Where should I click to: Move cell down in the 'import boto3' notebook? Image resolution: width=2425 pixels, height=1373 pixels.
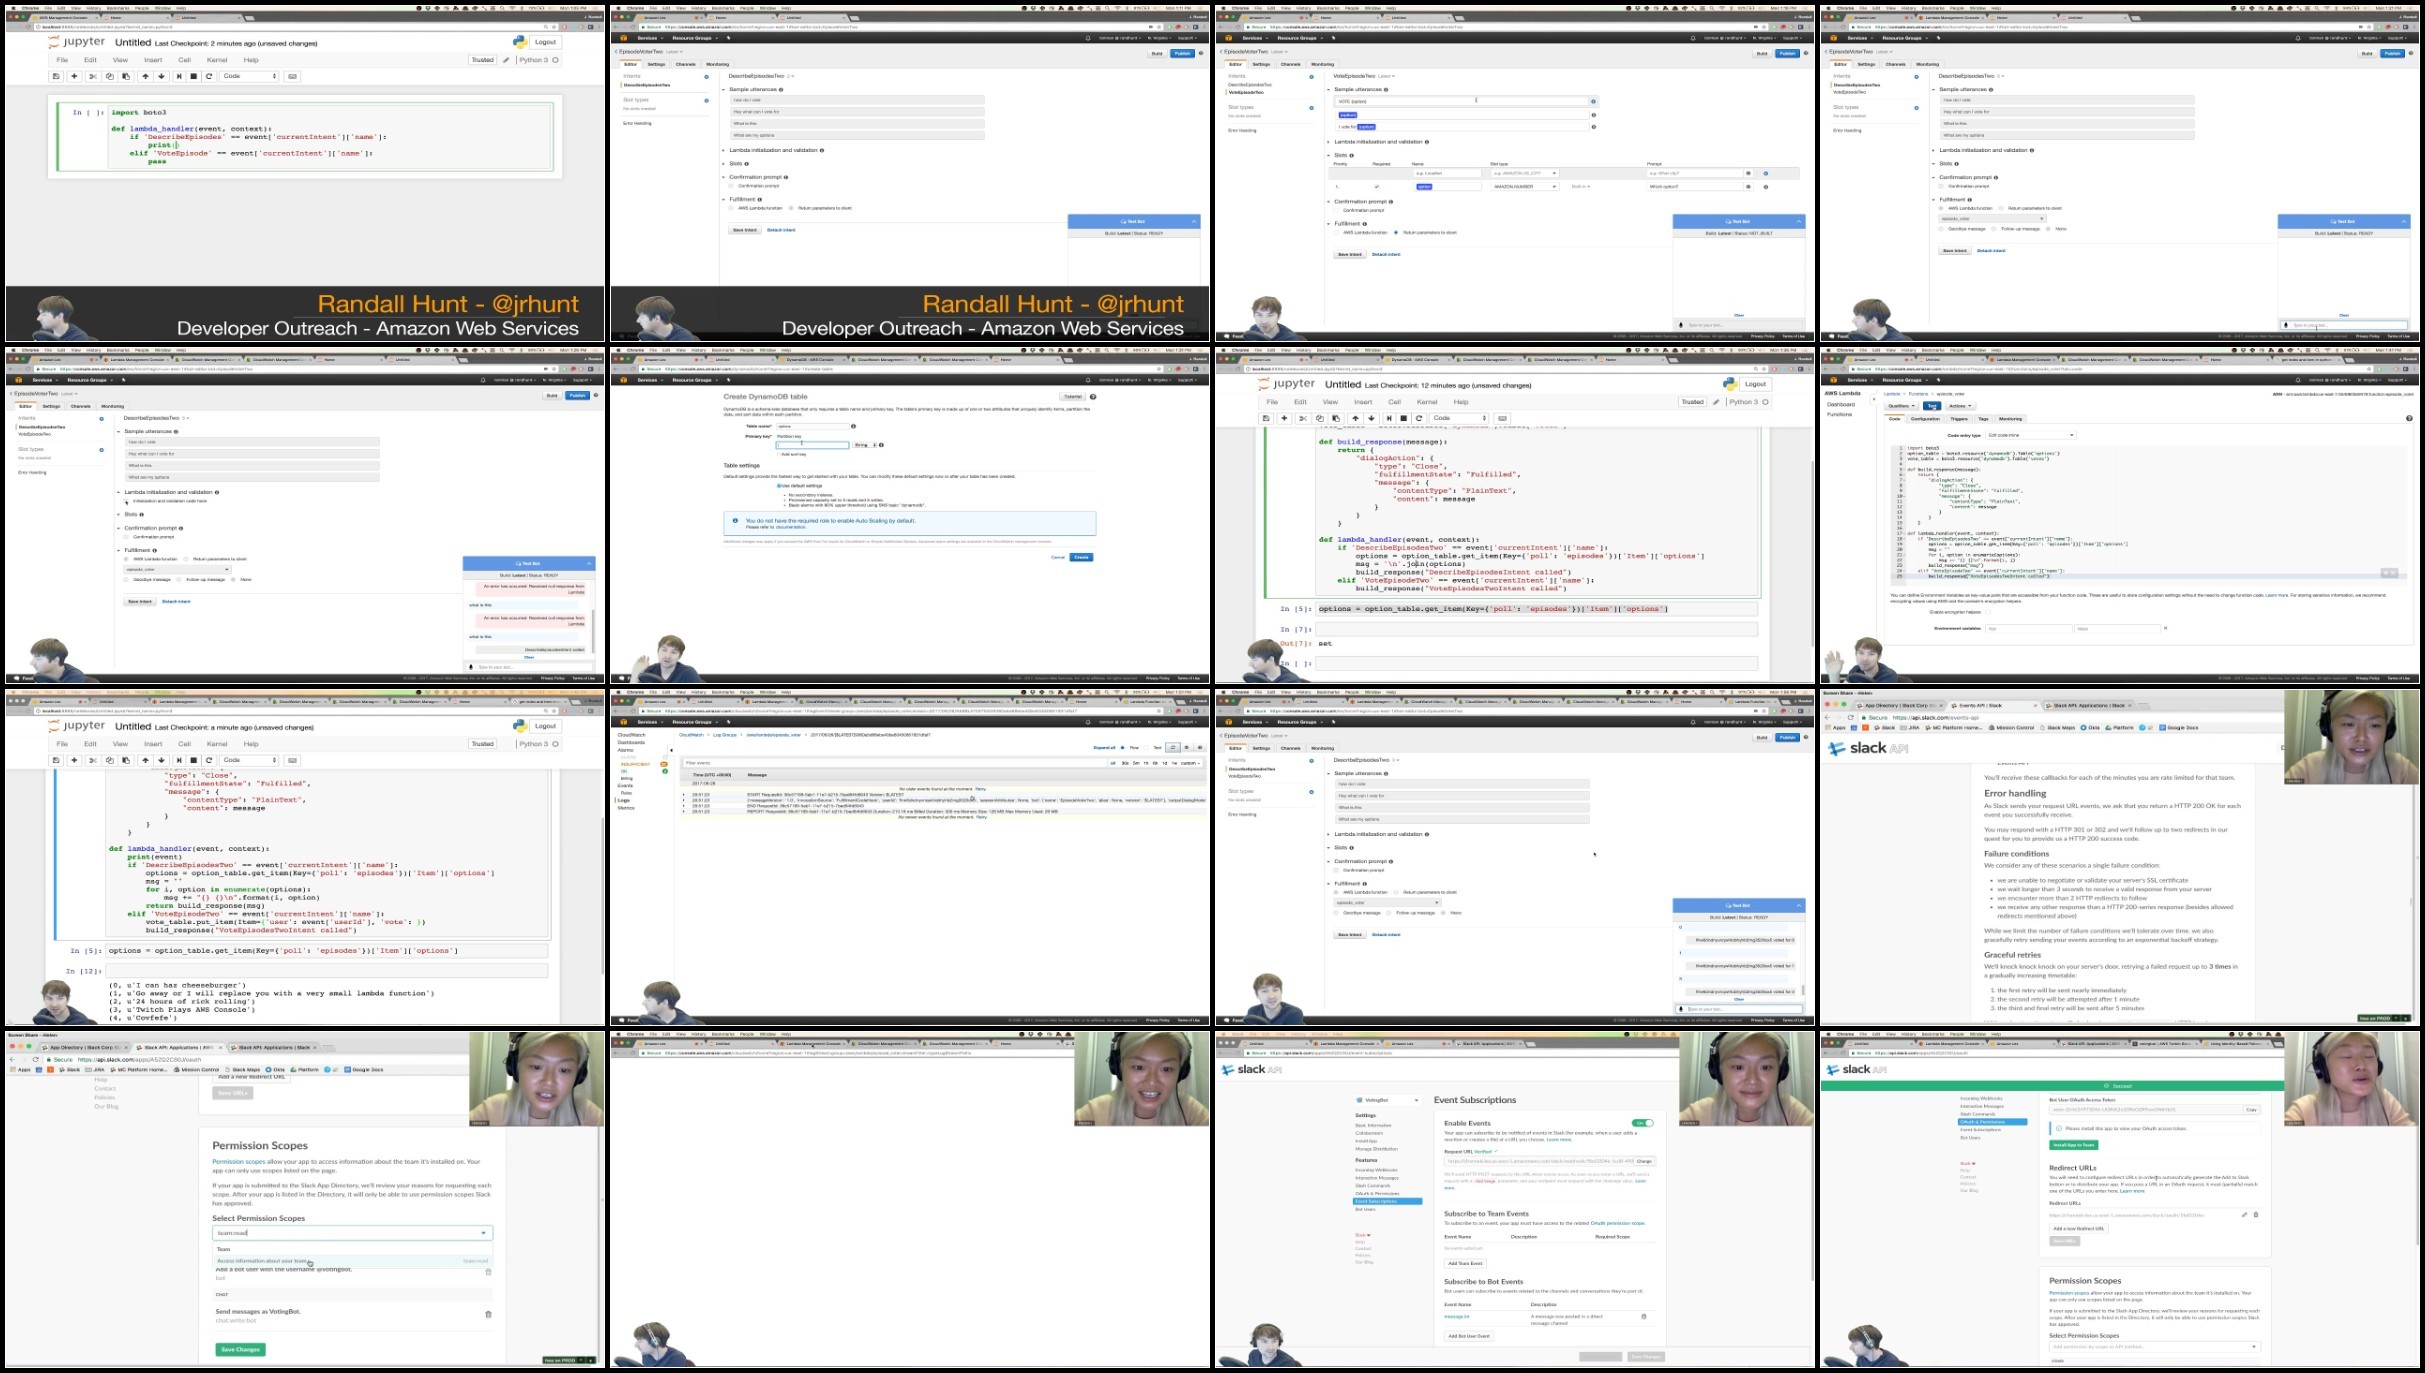point(161,76)
